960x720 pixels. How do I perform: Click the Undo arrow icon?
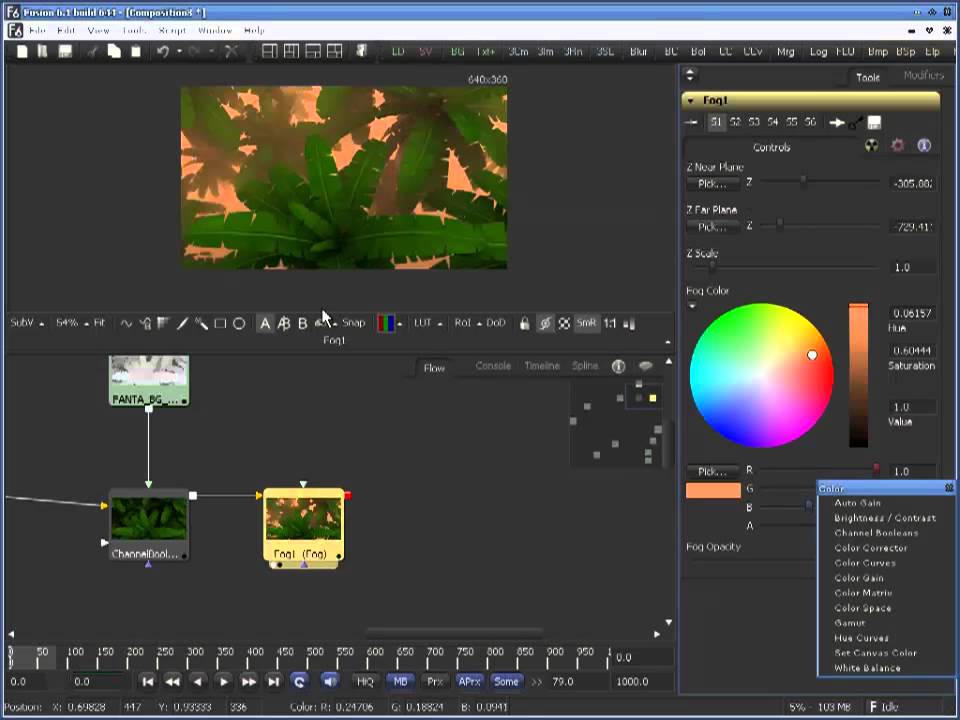[163, 51]
